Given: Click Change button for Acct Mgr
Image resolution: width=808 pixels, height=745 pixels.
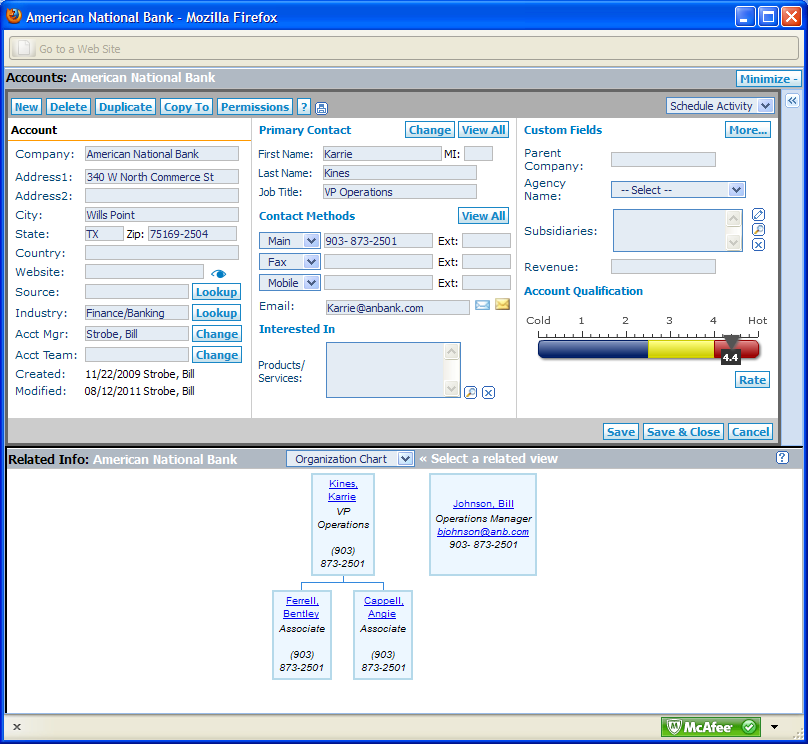Looking at the screenshot, I should (217, 334).
